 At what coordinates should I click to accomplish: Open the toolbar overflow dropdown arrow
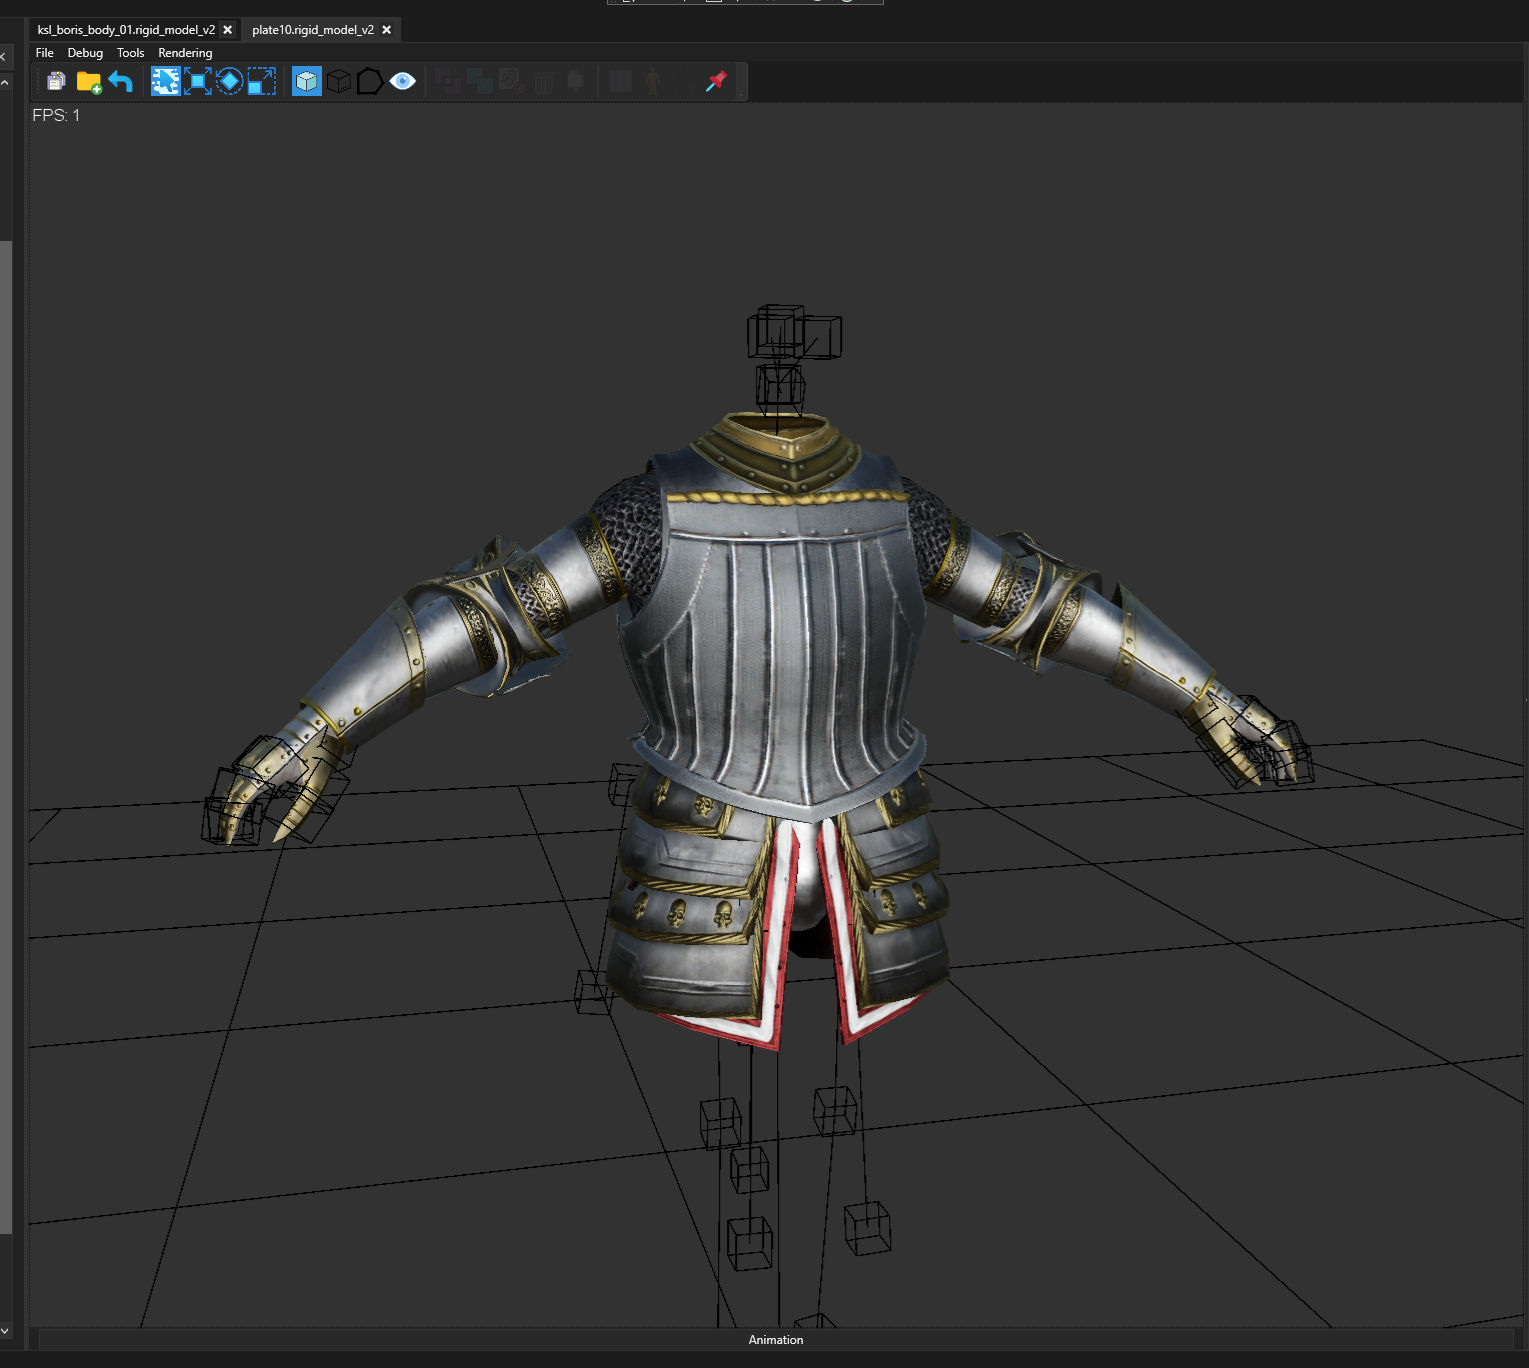pyautogui.click(x=741, y=93)
